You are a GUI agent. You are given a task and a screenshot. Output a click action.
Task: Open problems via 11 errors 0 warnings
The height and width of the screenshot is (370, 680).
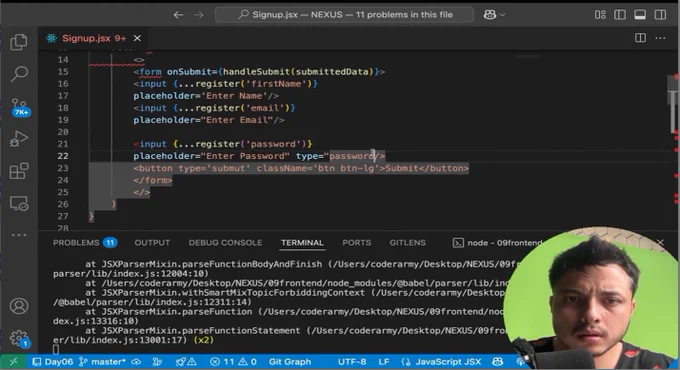click(x=232, y=361)
